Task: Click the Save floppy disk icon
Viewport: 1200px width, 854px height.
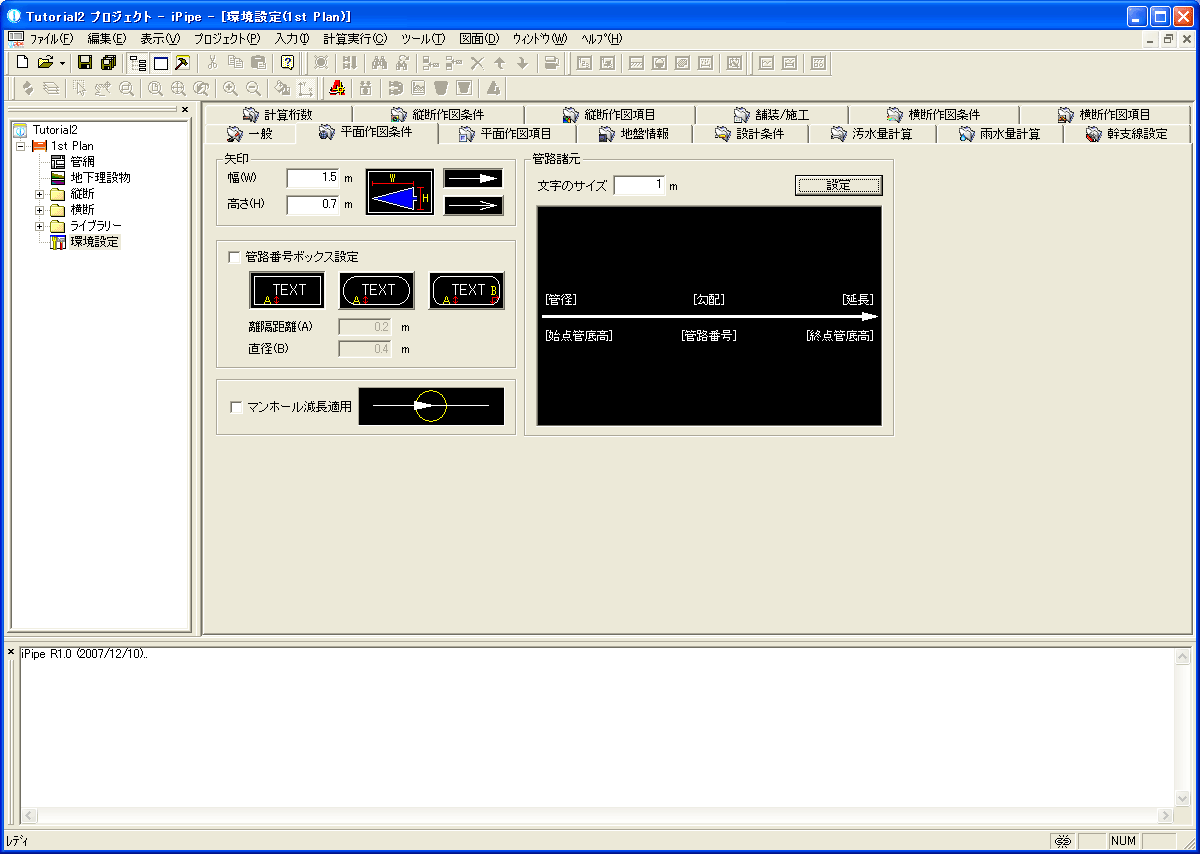Action: (85, 63)
